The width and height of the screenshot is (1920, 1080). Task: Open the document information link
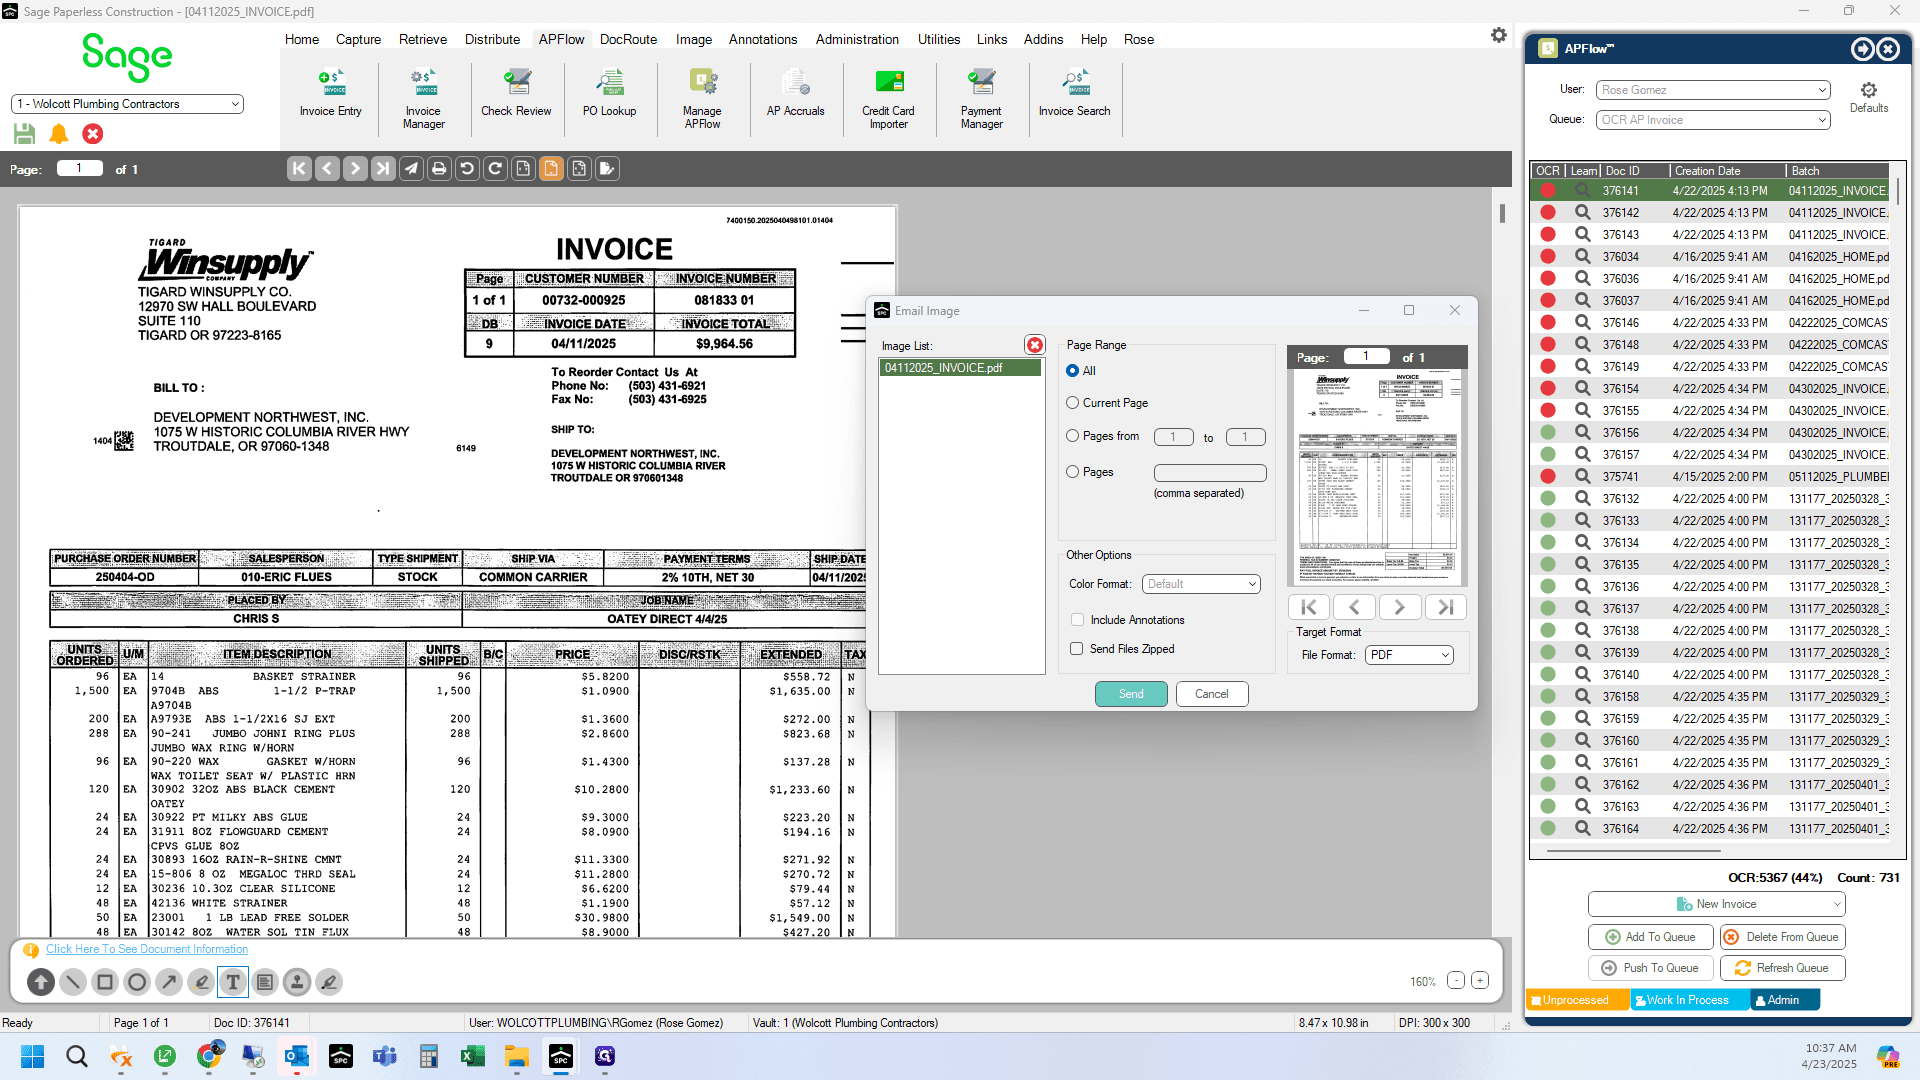tap(147, 949)
